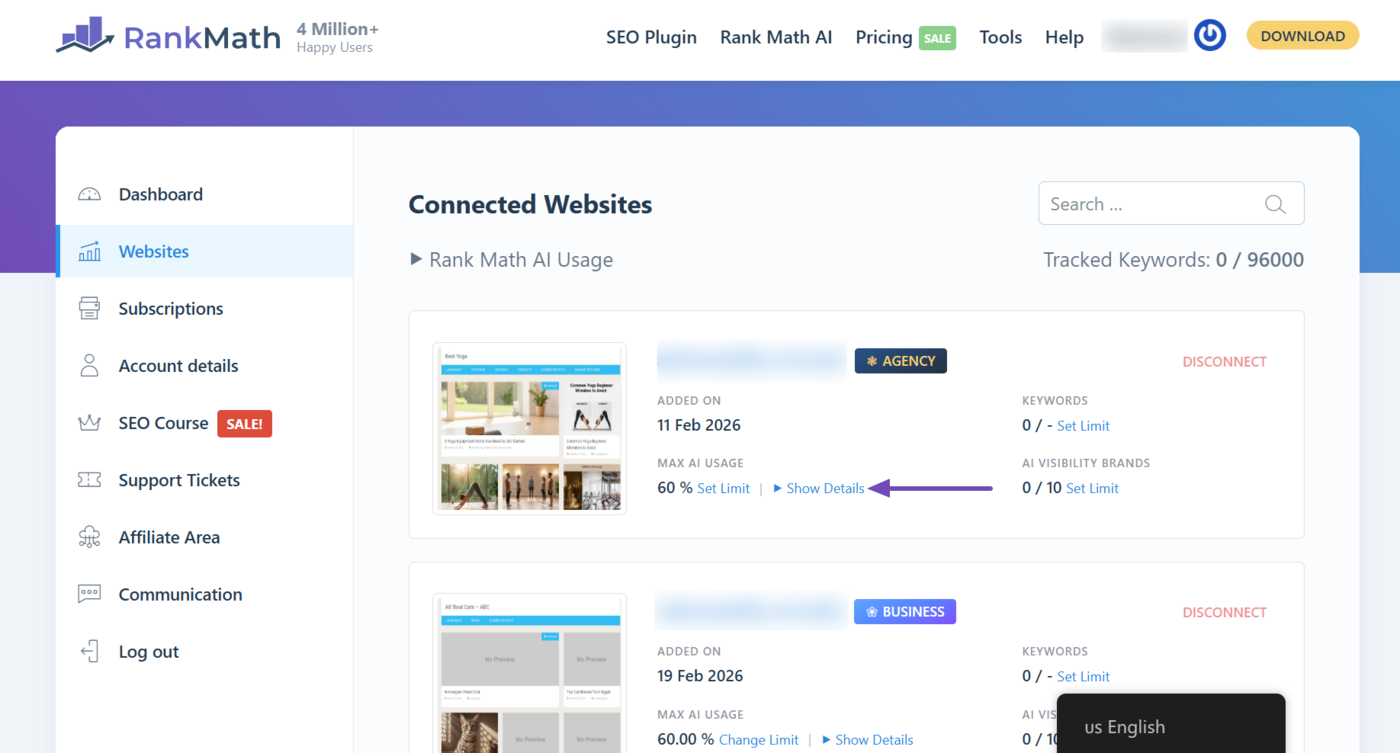Open the SEO Plugin menu
Image resolution: width=1400 pixels, height=753 pixels.
pos(651,37)
